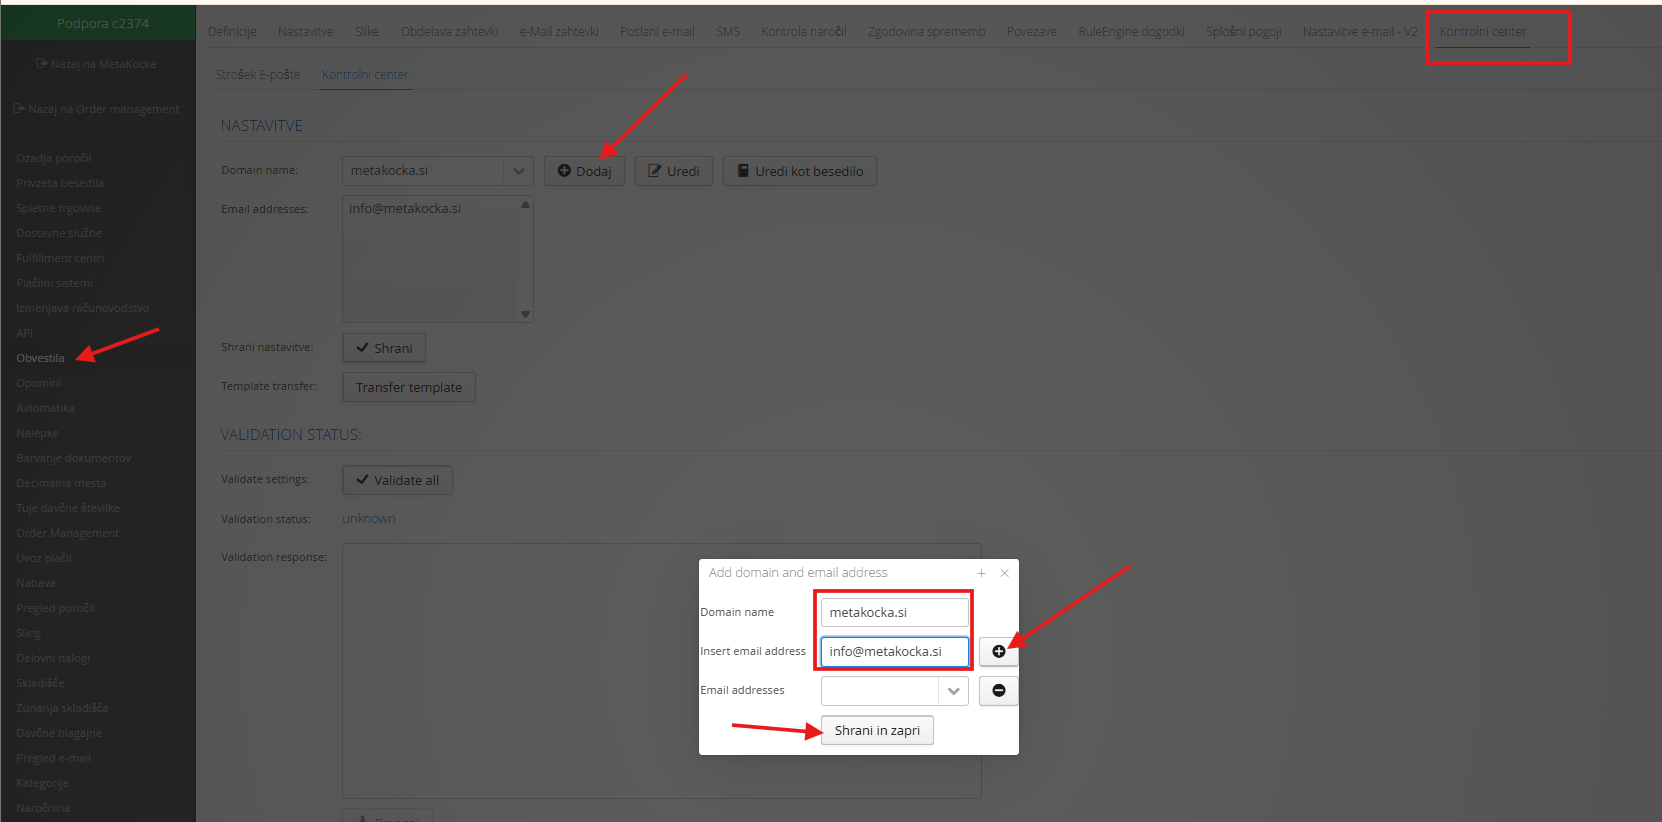Open the Definicije tab
This screenshot has height=822, width=1662.
(232, 32)
